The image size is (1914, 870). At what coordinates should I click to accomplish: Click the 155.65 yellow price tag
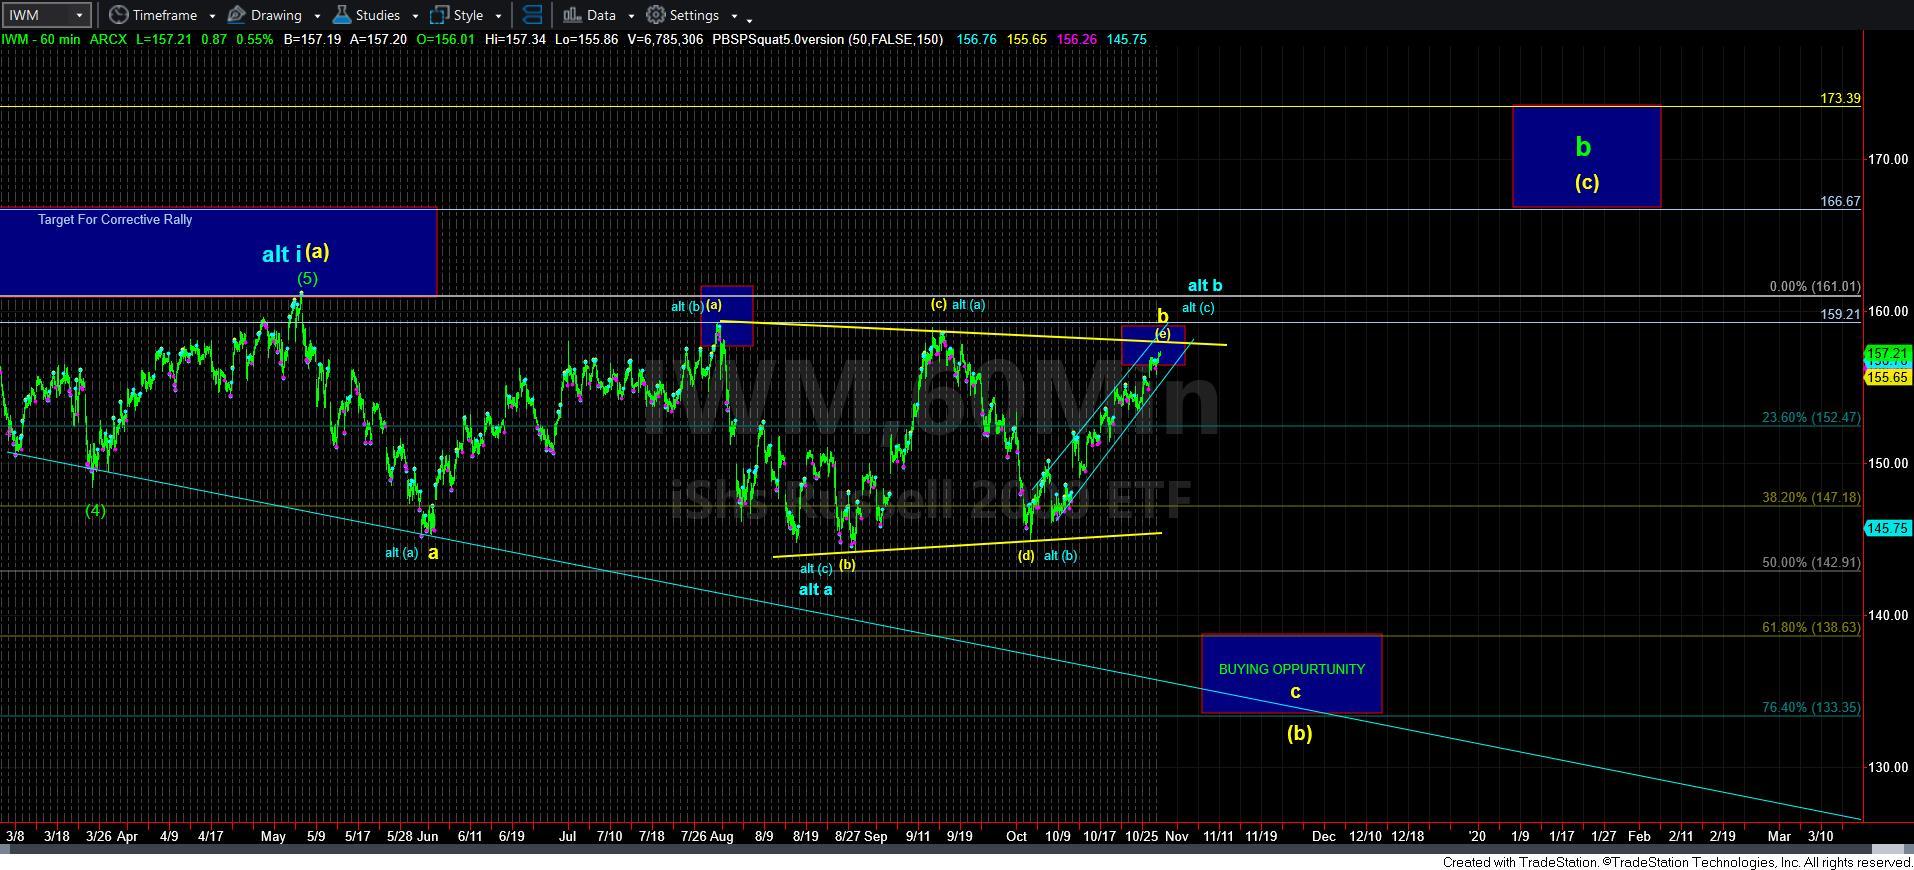click(x=1888, y=377)
